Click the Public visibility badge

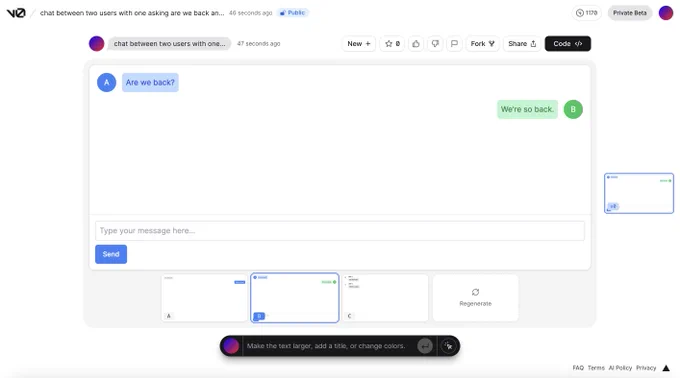pos(293,13)
